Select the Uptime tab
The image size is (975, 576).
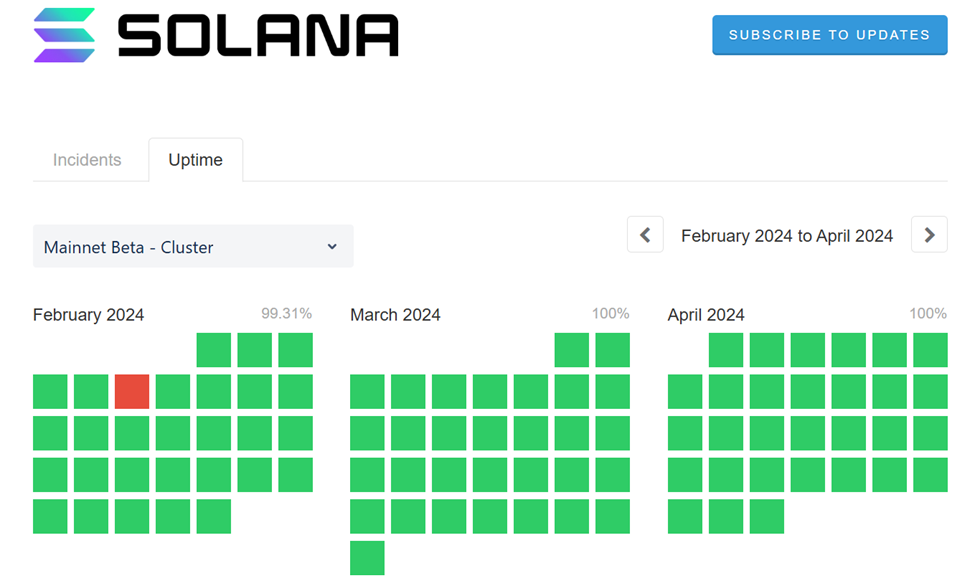click(195, 159)
